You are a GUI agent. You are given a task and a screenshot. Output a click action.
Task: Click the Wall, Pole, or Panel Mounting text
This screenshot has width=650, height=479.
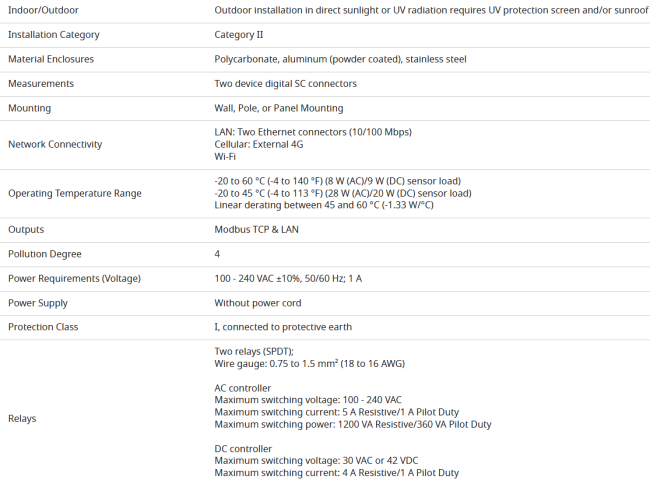click(x=279, y=108)
